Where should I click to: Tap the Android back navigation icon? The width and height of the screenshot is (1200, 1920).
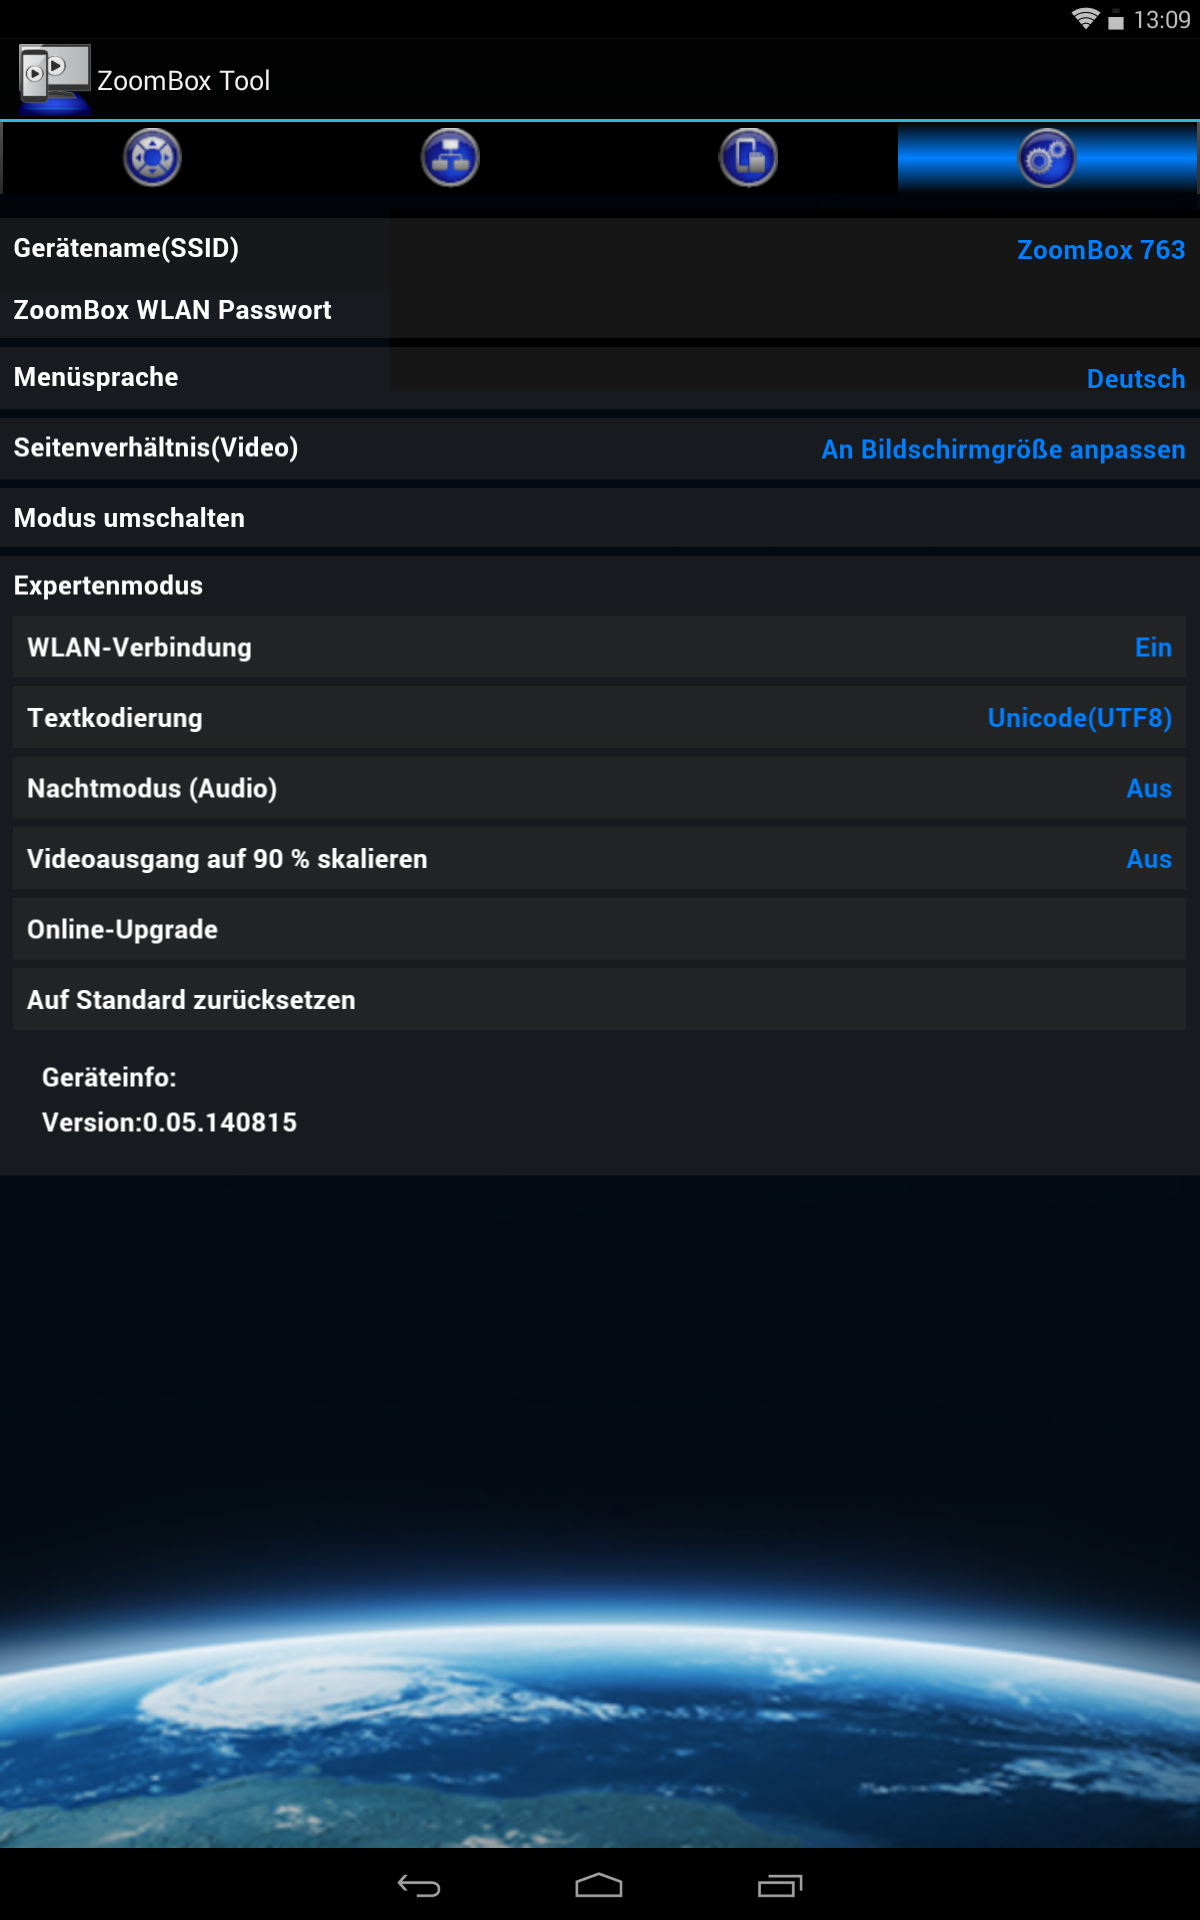point(419,1886)
